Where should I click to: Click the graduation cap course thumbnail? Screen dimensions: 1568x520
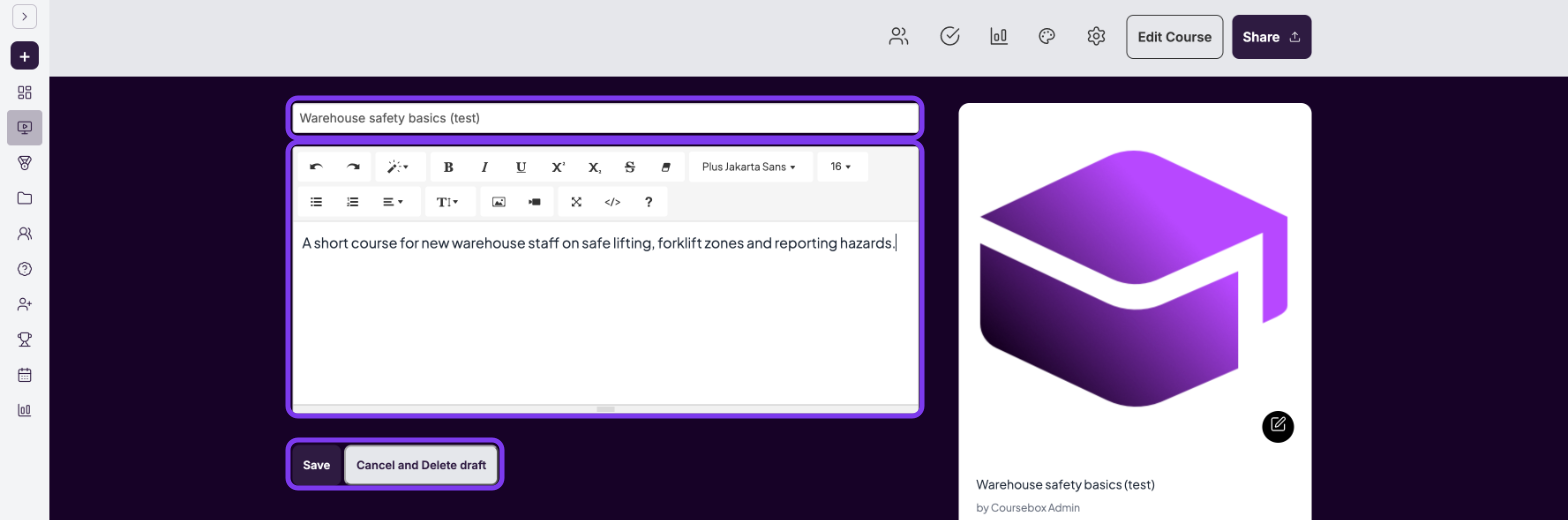[1134, 278]
